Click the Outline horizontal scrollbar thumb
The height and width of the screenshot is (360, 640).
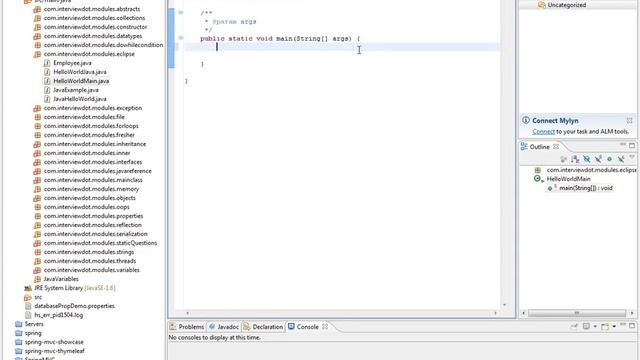[x=577, y=313]
